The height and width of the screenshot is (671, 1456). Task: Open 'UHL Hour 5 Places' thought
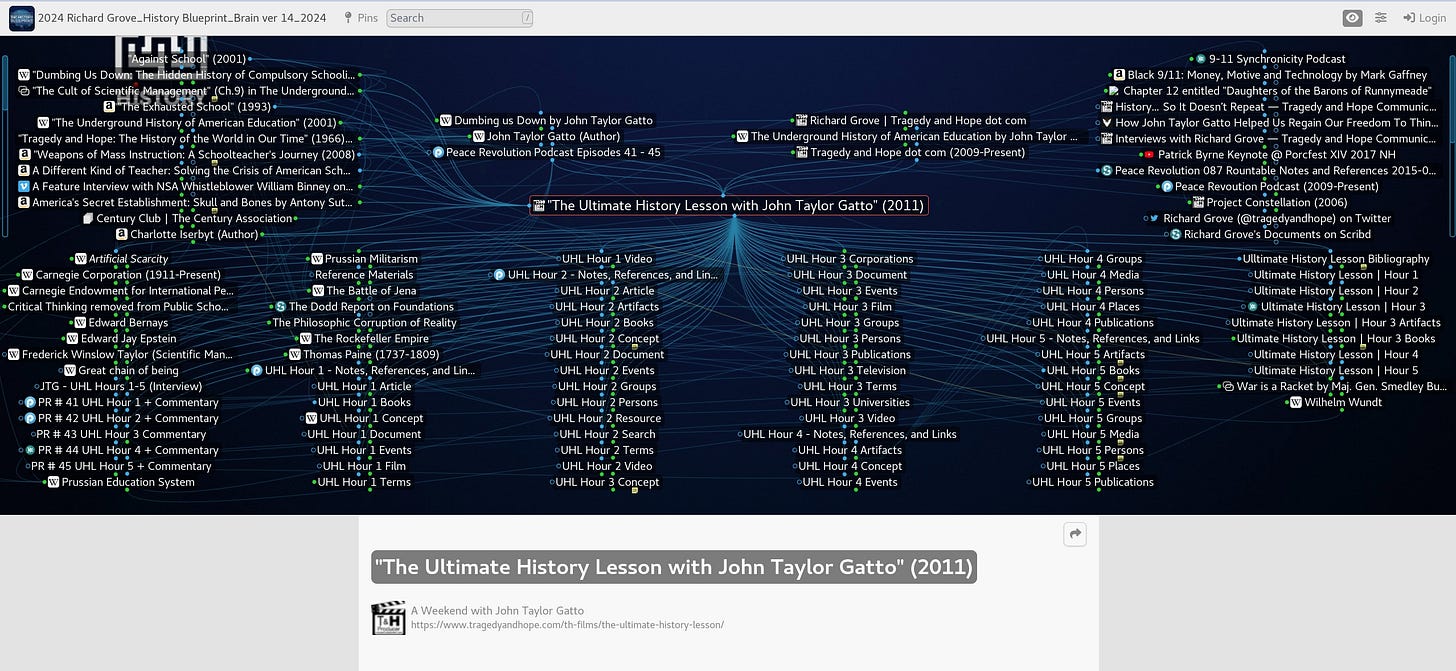(x=1093, y=466)
